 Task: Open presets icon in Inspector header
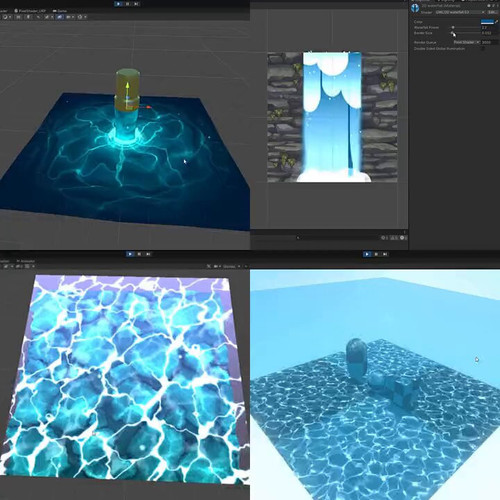493,6
